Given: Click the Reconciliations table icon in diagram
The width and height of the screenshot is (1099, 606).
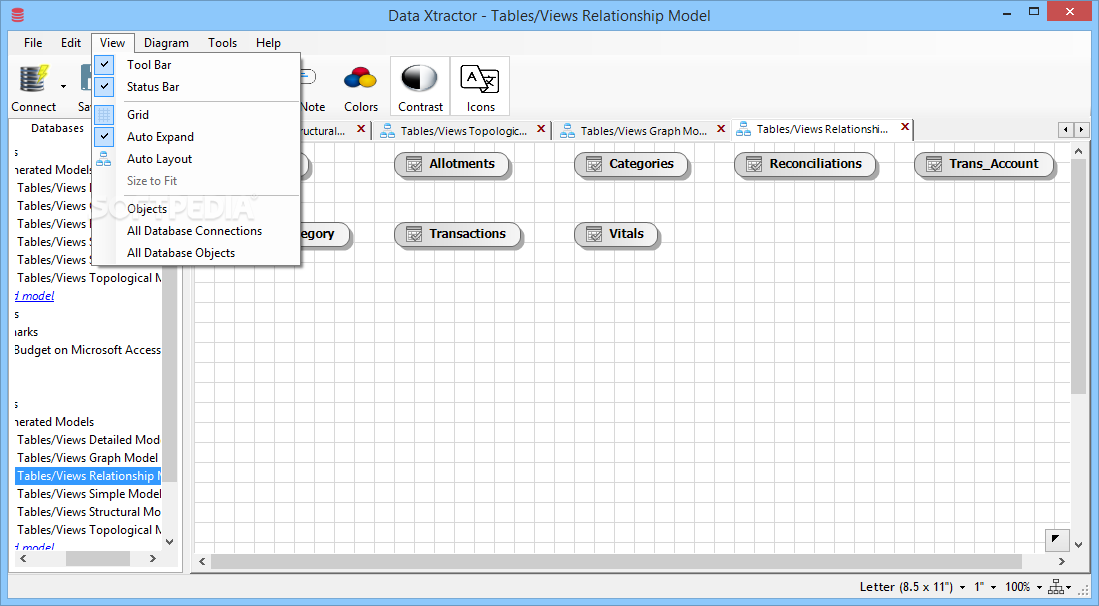Looking at the screenshot, I should [x=753, y=165].
